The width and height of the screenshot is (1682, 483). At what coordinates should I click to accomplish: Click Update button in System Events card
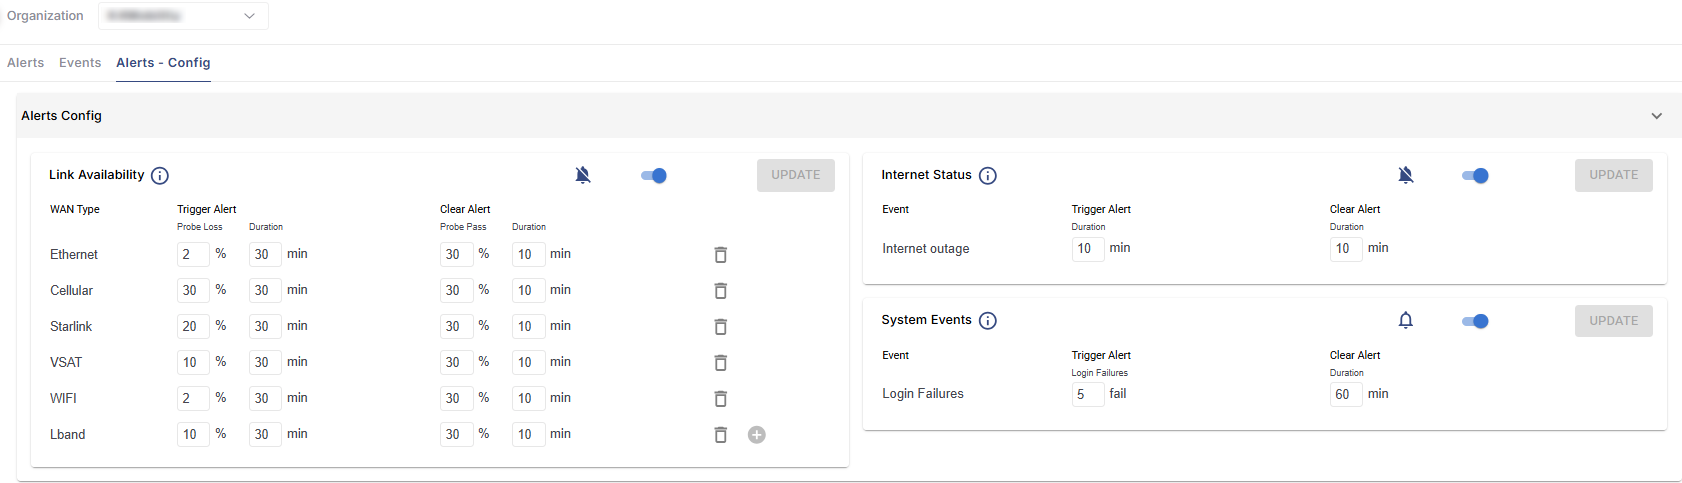(x=1613, y=321)
